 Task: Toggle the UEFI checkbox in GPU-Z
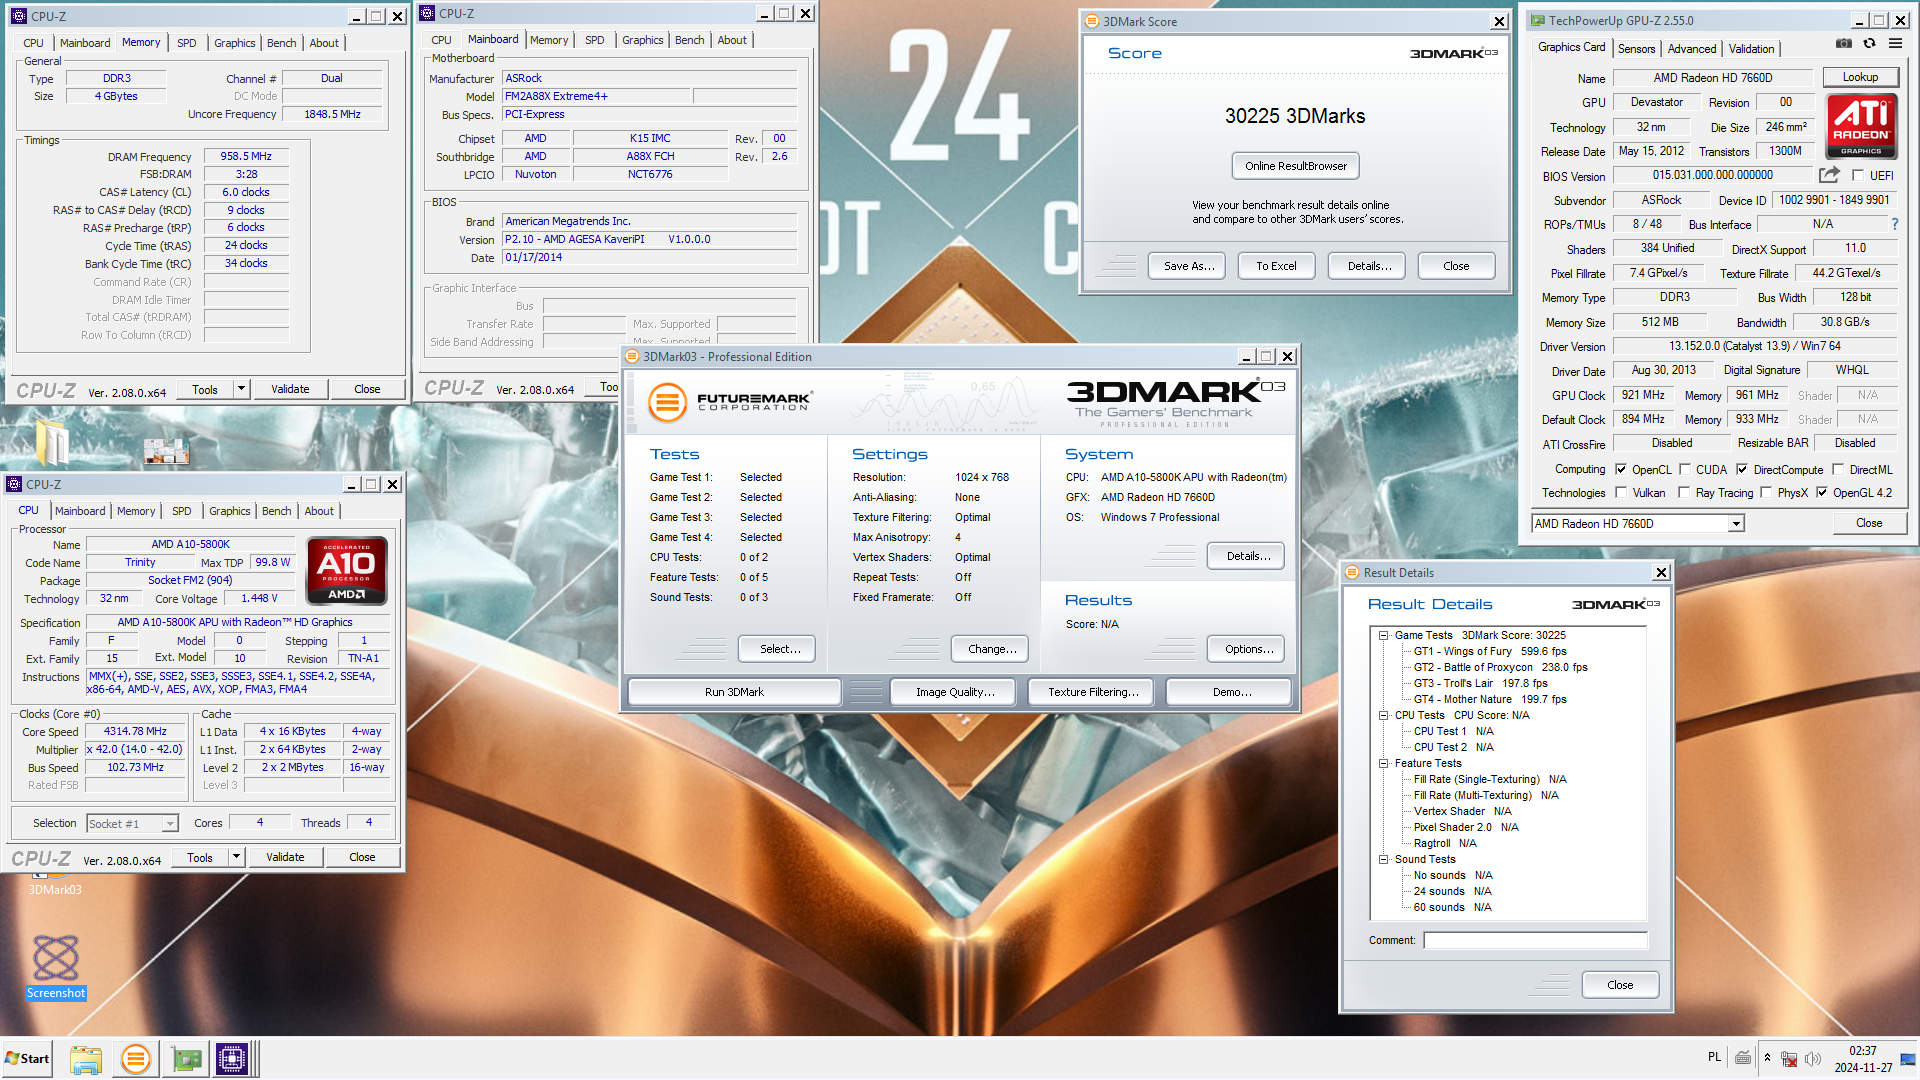click(x=1858, y=175)
